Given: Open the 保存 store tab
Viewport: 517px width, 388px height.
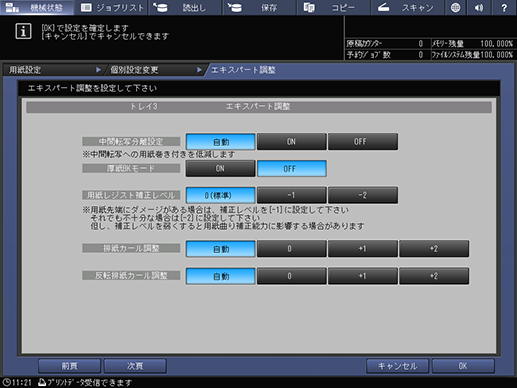Looking at the screenshot, I should click(260, 7).
